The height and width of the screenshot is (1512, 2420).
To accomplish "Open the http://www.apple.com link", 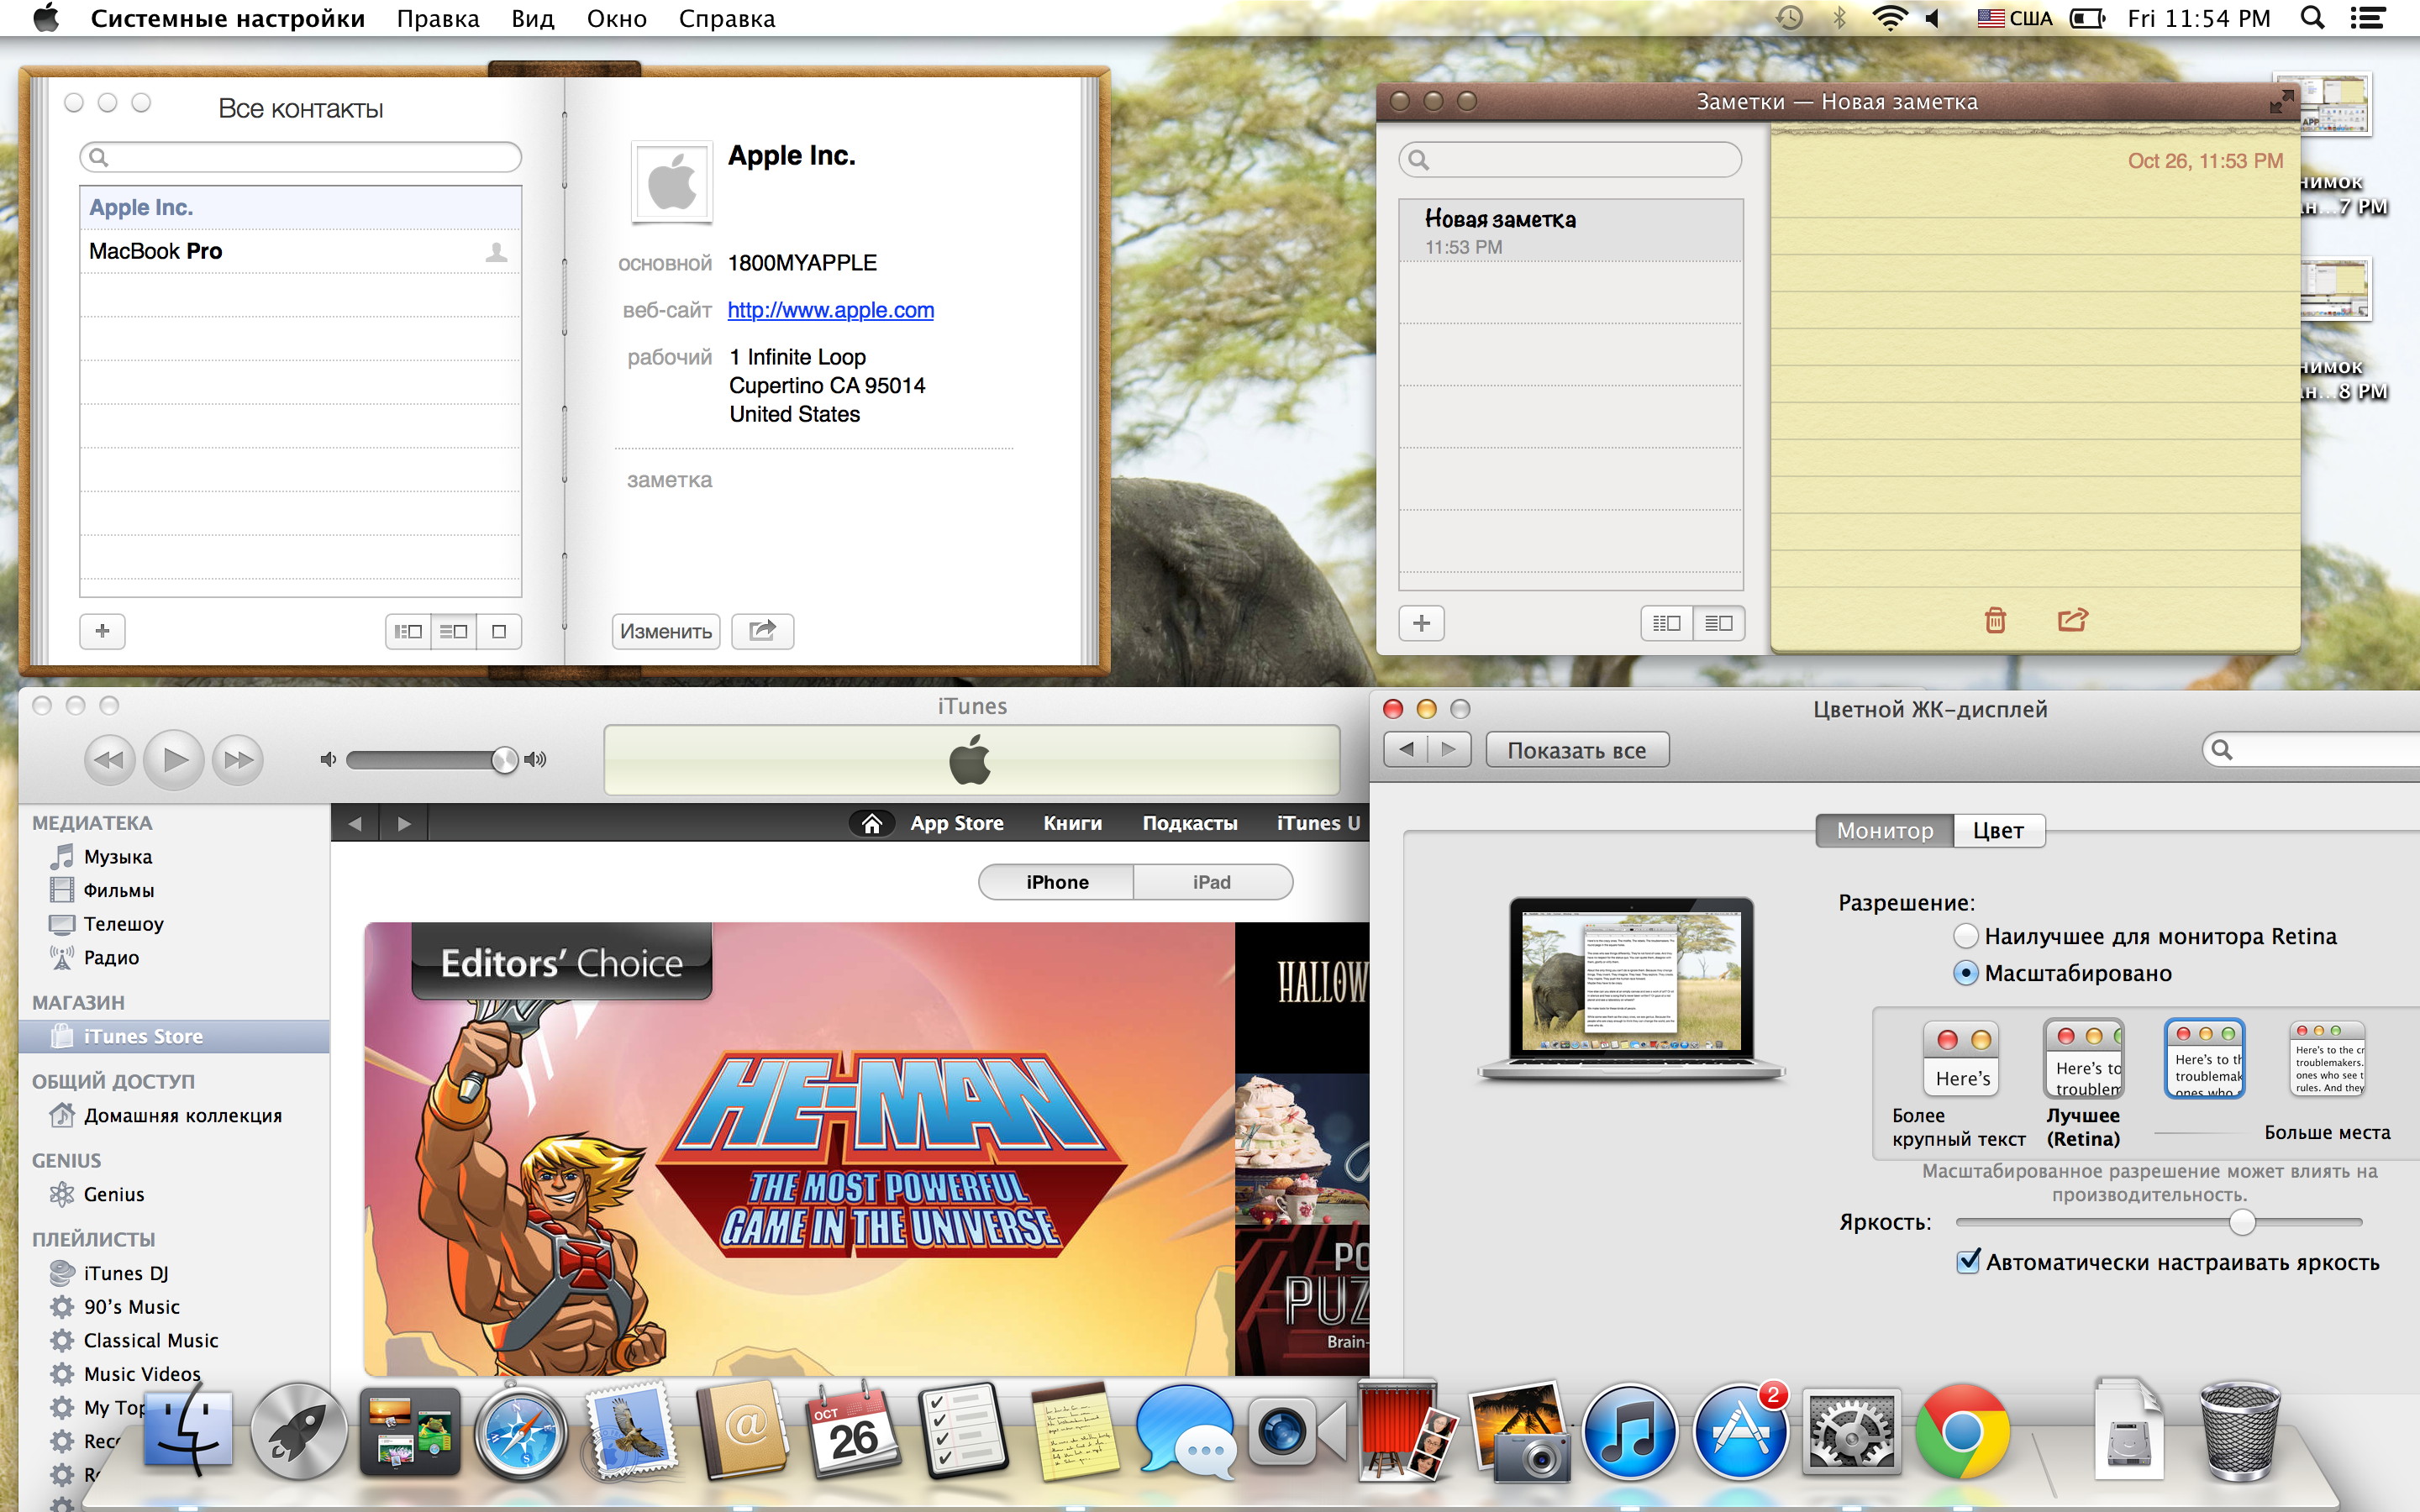I will [830, 310].
